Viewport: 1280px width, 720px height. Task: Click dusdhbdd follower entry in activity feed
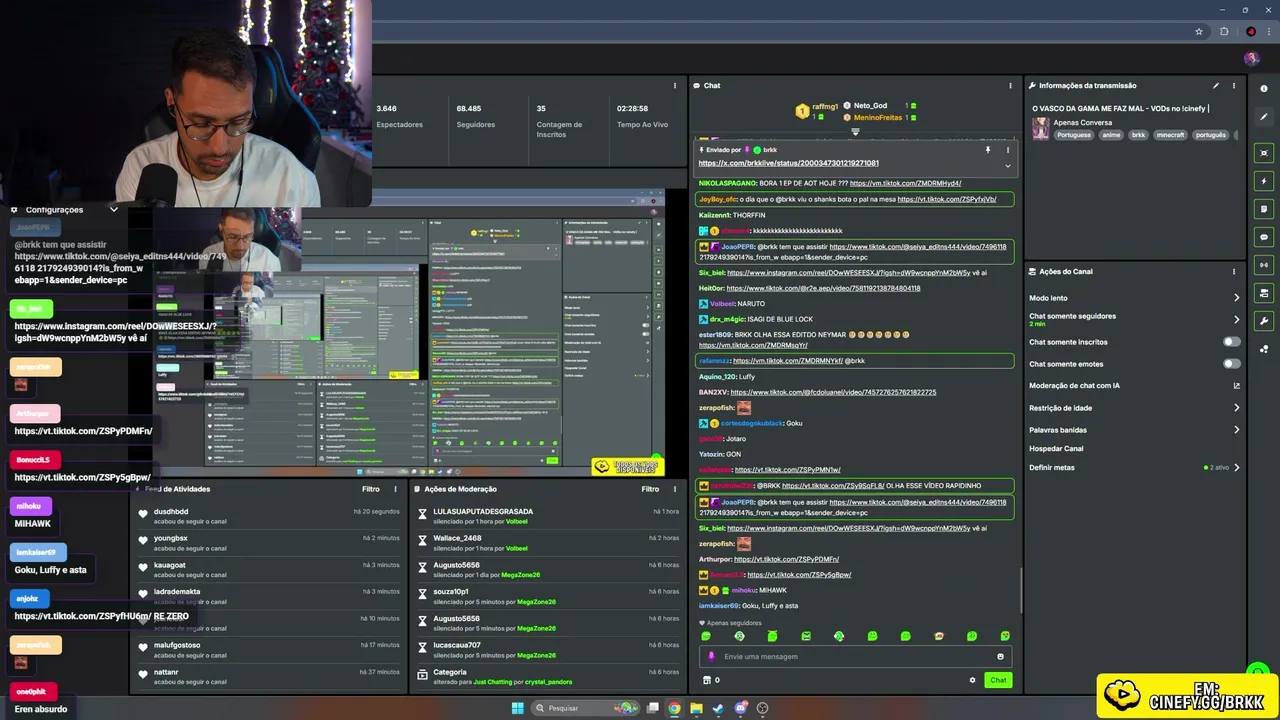coord(270,515)
